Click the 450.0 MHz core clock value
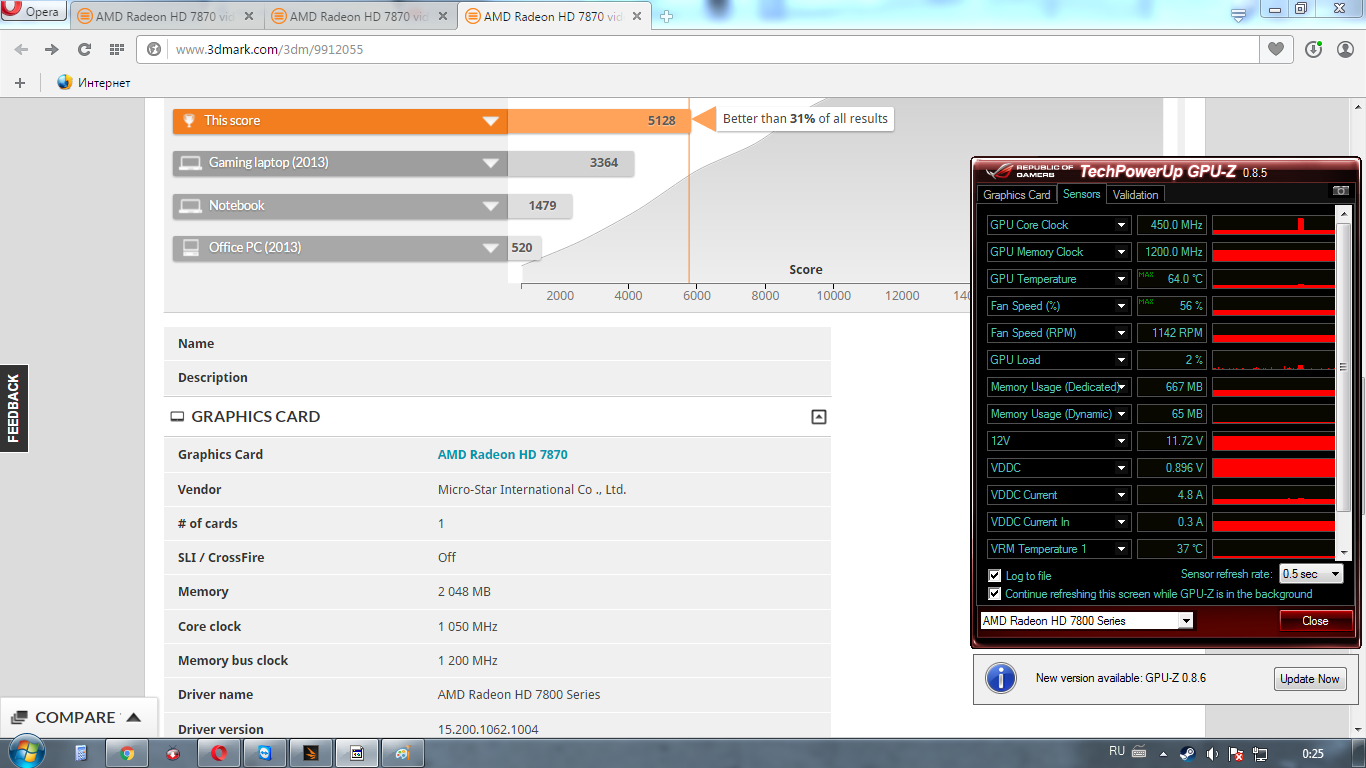Viewport: 1366px width, 768px height. pos(1171,225)
